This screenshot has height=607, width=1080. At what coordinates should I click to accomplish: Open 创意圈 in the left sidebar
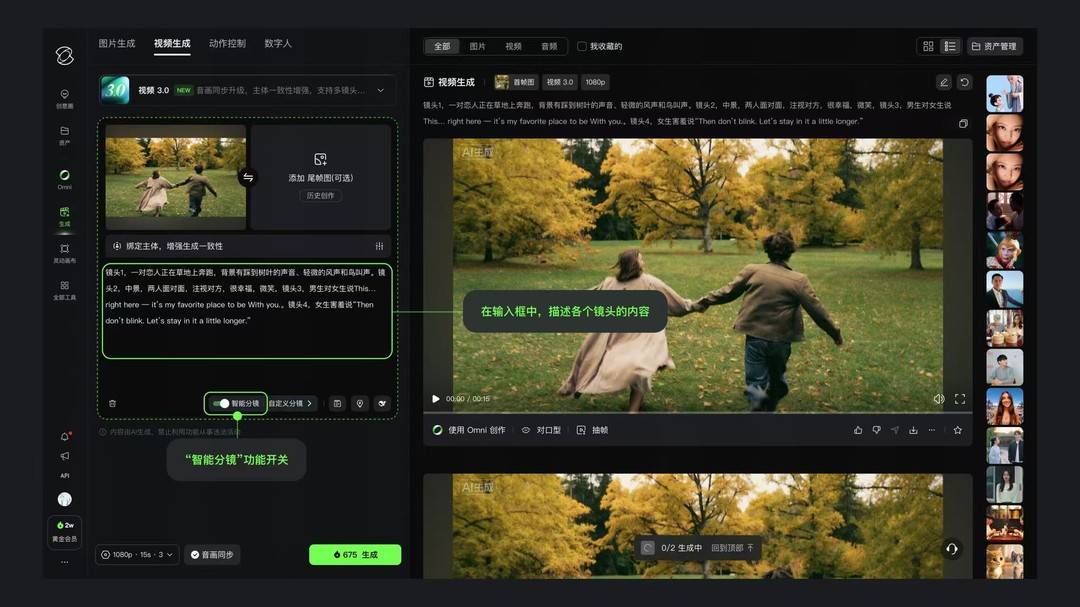[x=64, y=99]
